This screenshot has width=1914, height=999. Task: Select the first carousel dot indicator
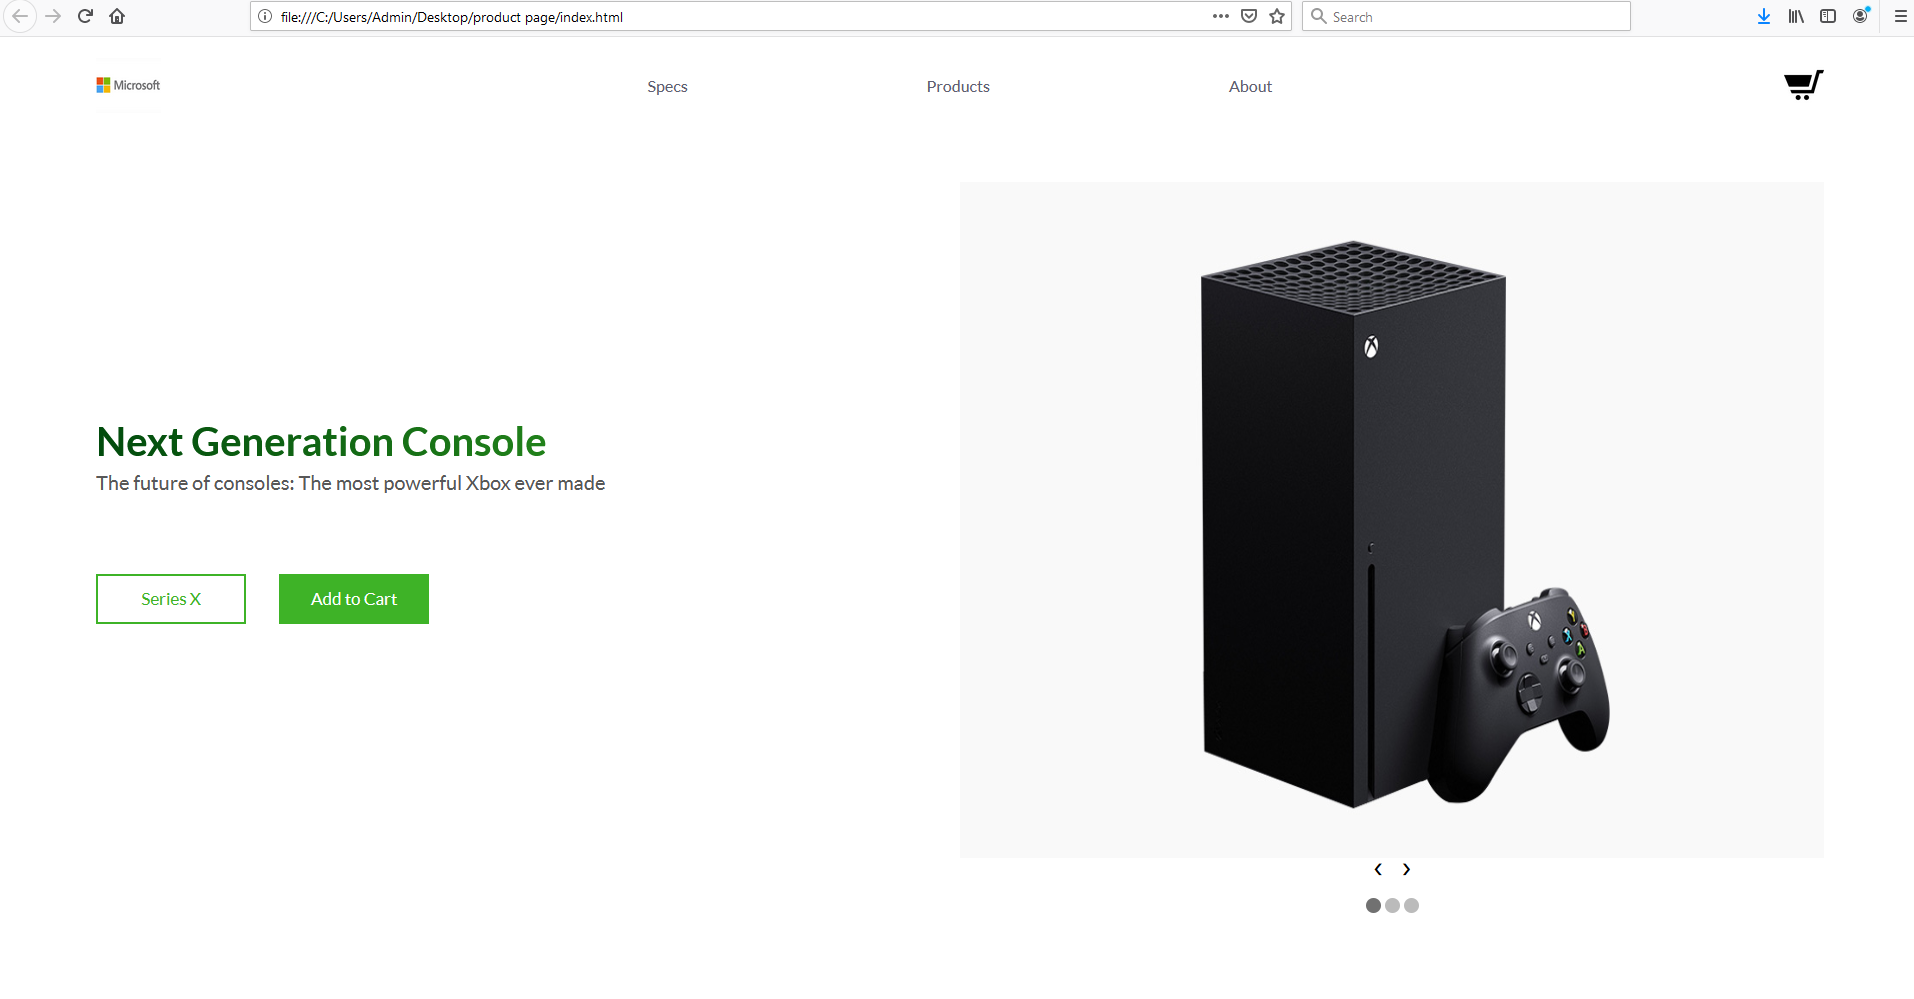[x=1373, y=905]
